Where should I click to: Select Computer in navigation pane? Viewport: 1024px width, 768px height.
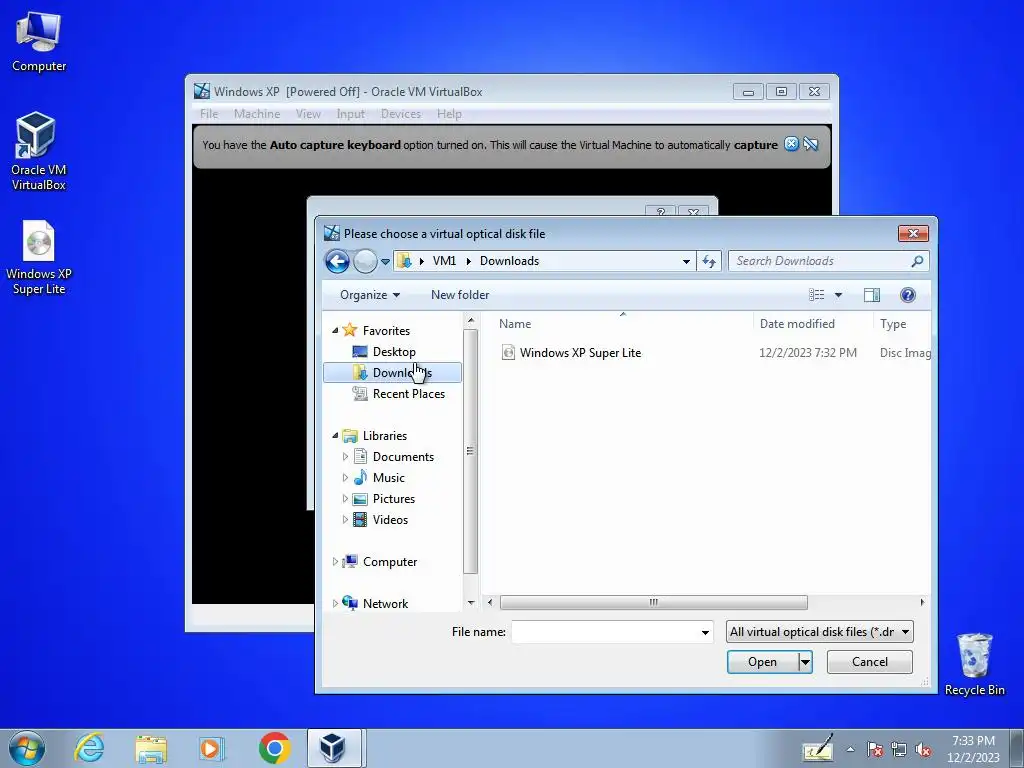pyautogui.click(x=390, y=562)
